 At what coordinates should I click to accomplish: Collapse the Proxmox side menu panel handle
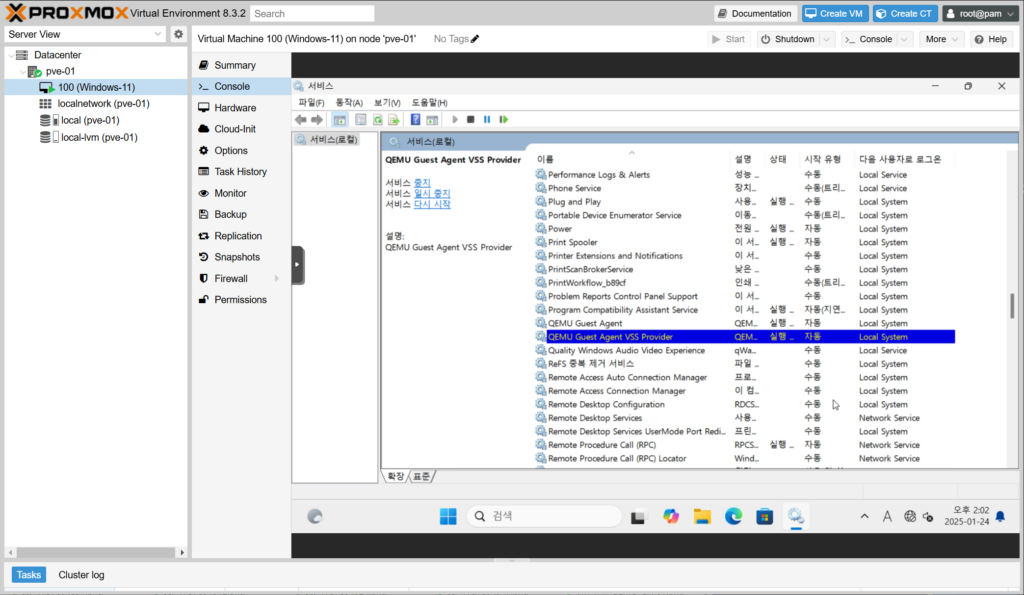click(298, 265)
